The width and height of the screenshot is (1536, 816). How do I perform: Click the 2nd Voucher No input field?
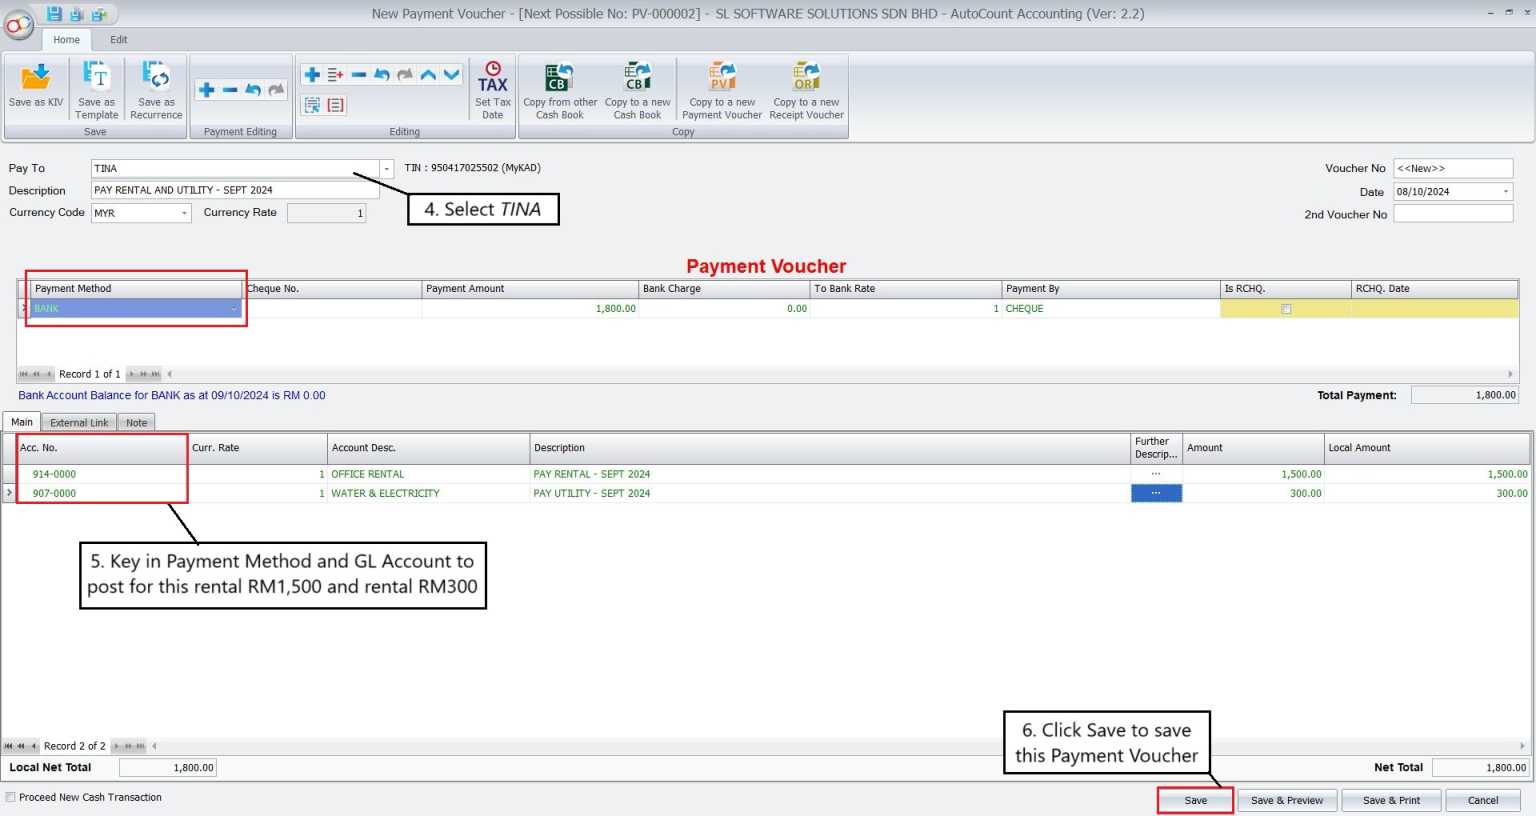(x=1453, y=214)
